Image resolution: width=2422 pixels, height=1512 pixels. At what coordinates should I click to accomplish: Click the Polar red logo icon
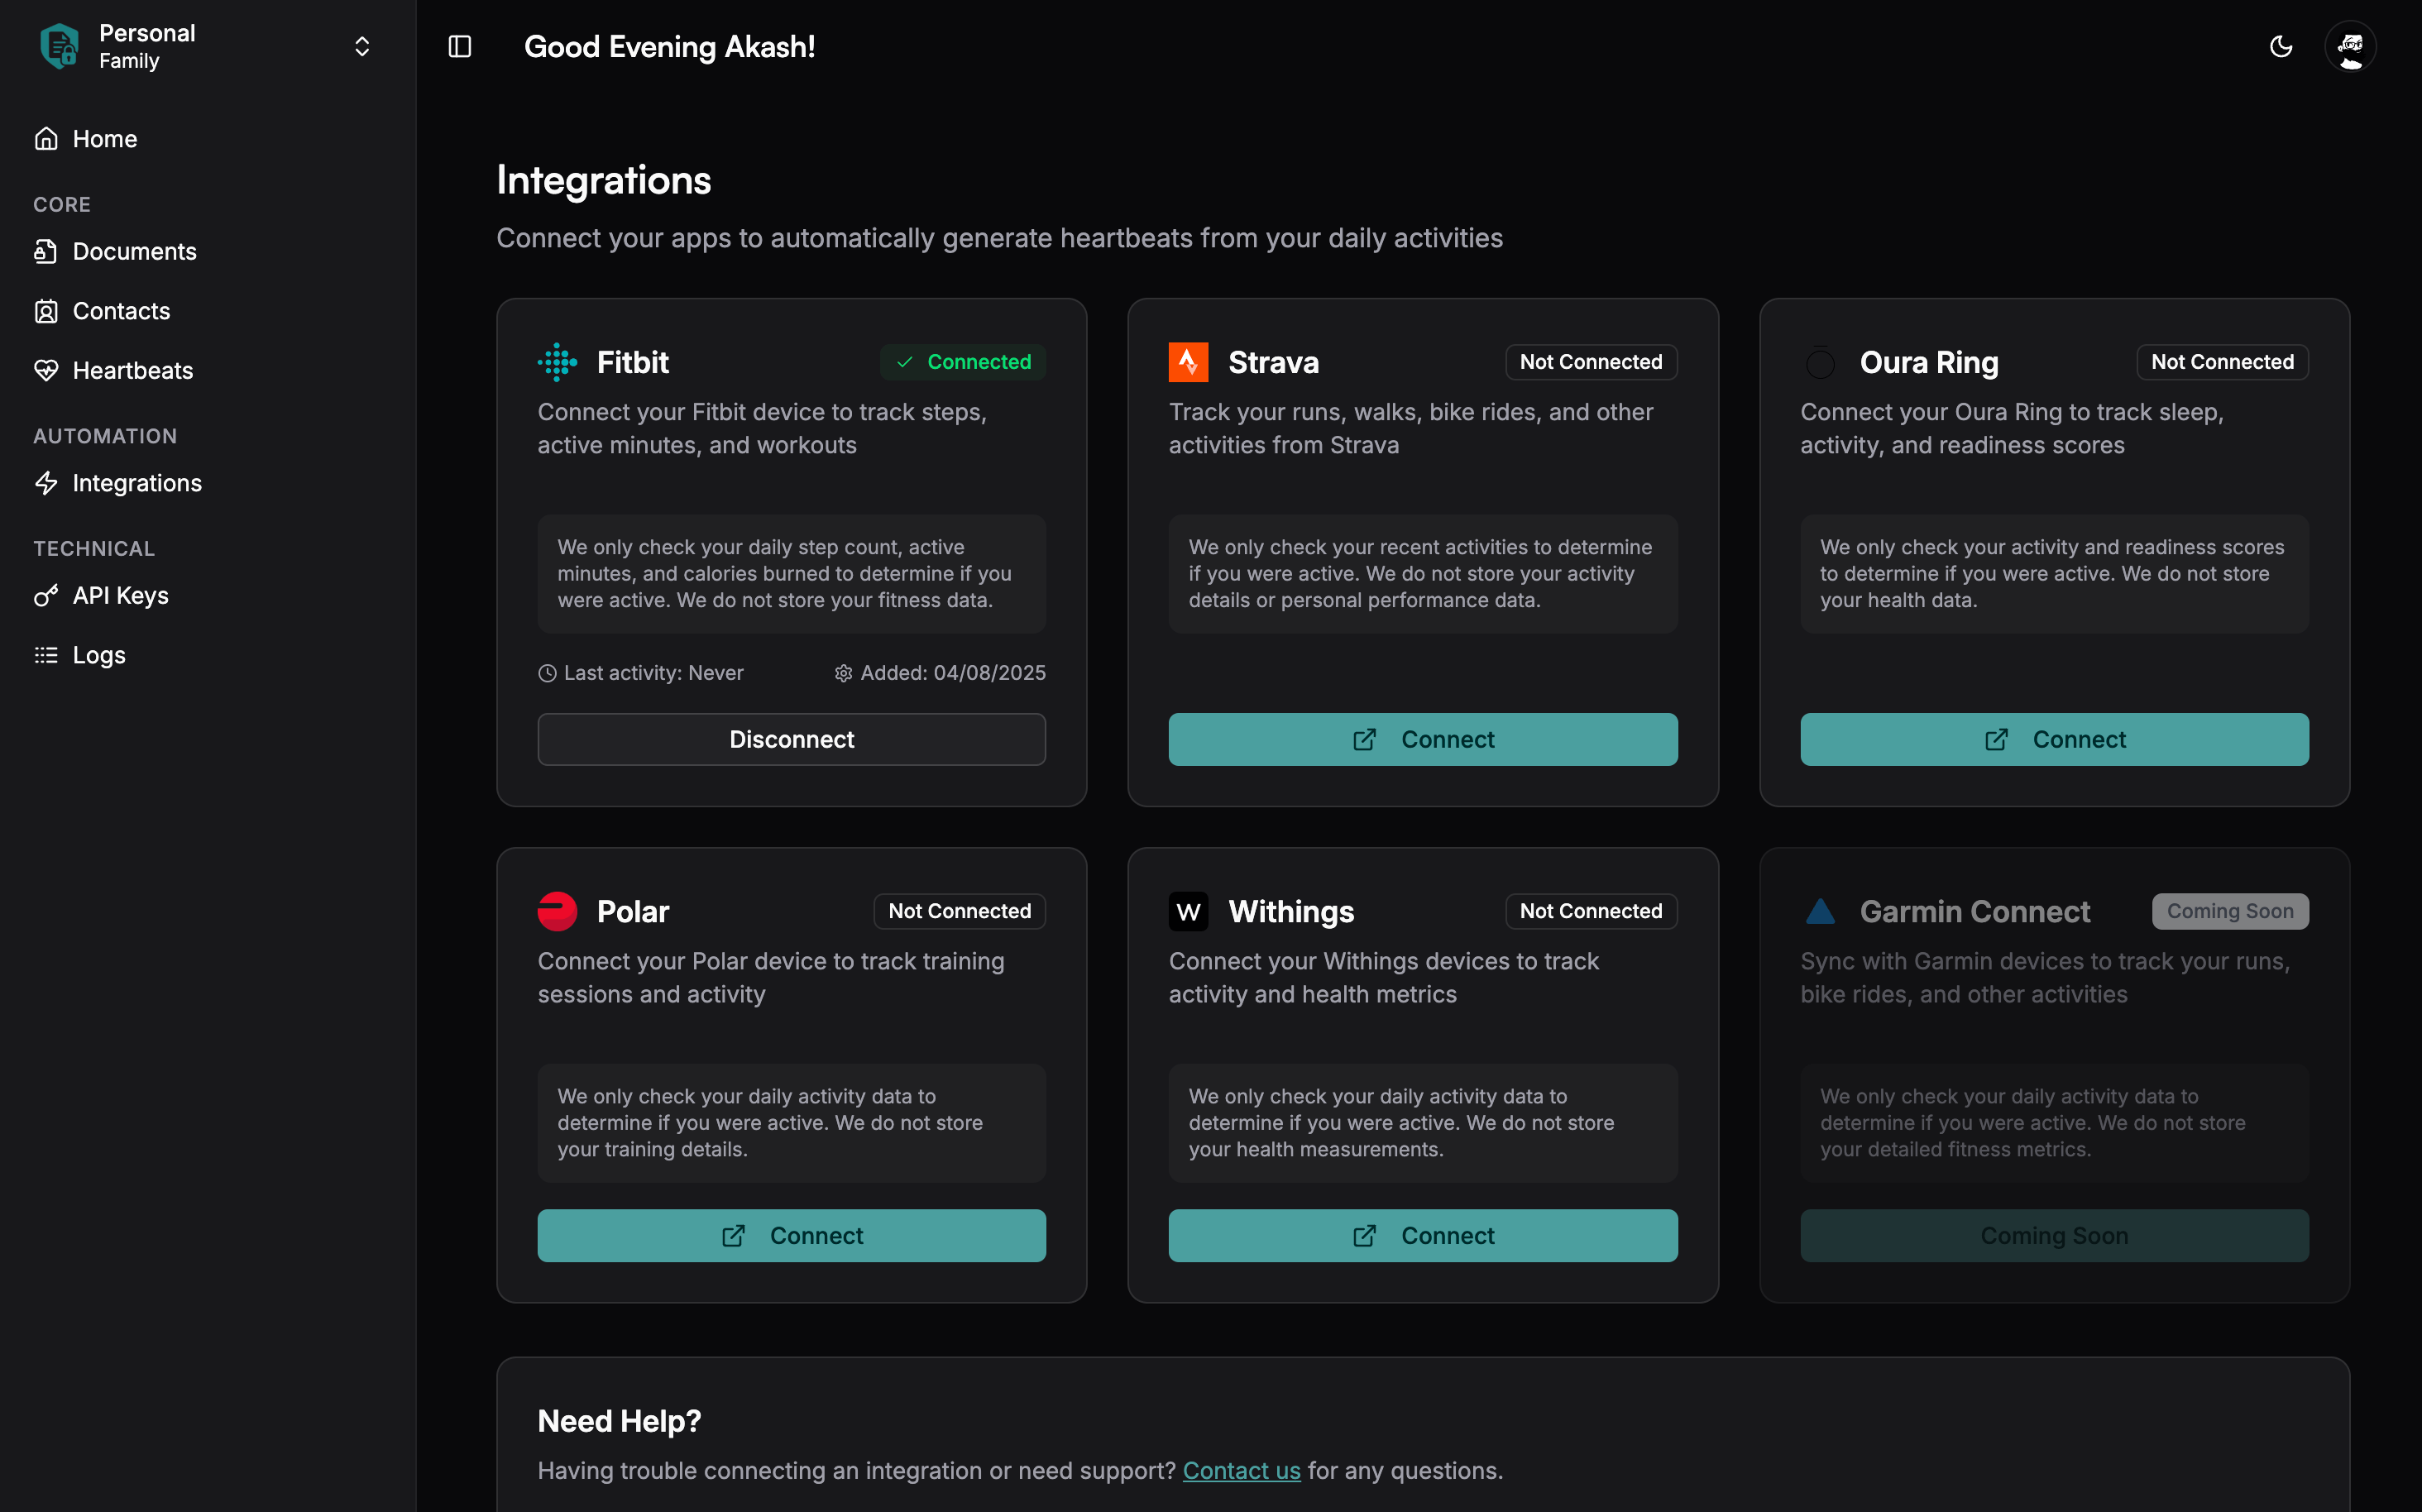click(x=557, y=911)
